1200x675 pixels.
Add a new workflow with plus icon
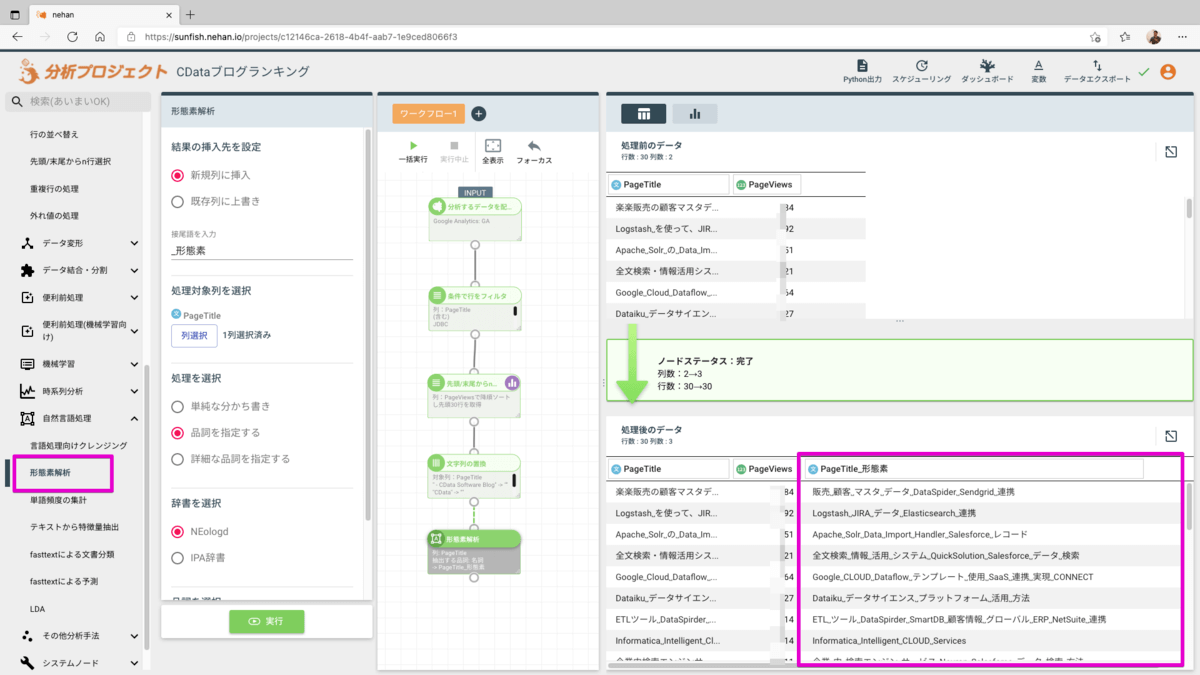coord(478,114)
